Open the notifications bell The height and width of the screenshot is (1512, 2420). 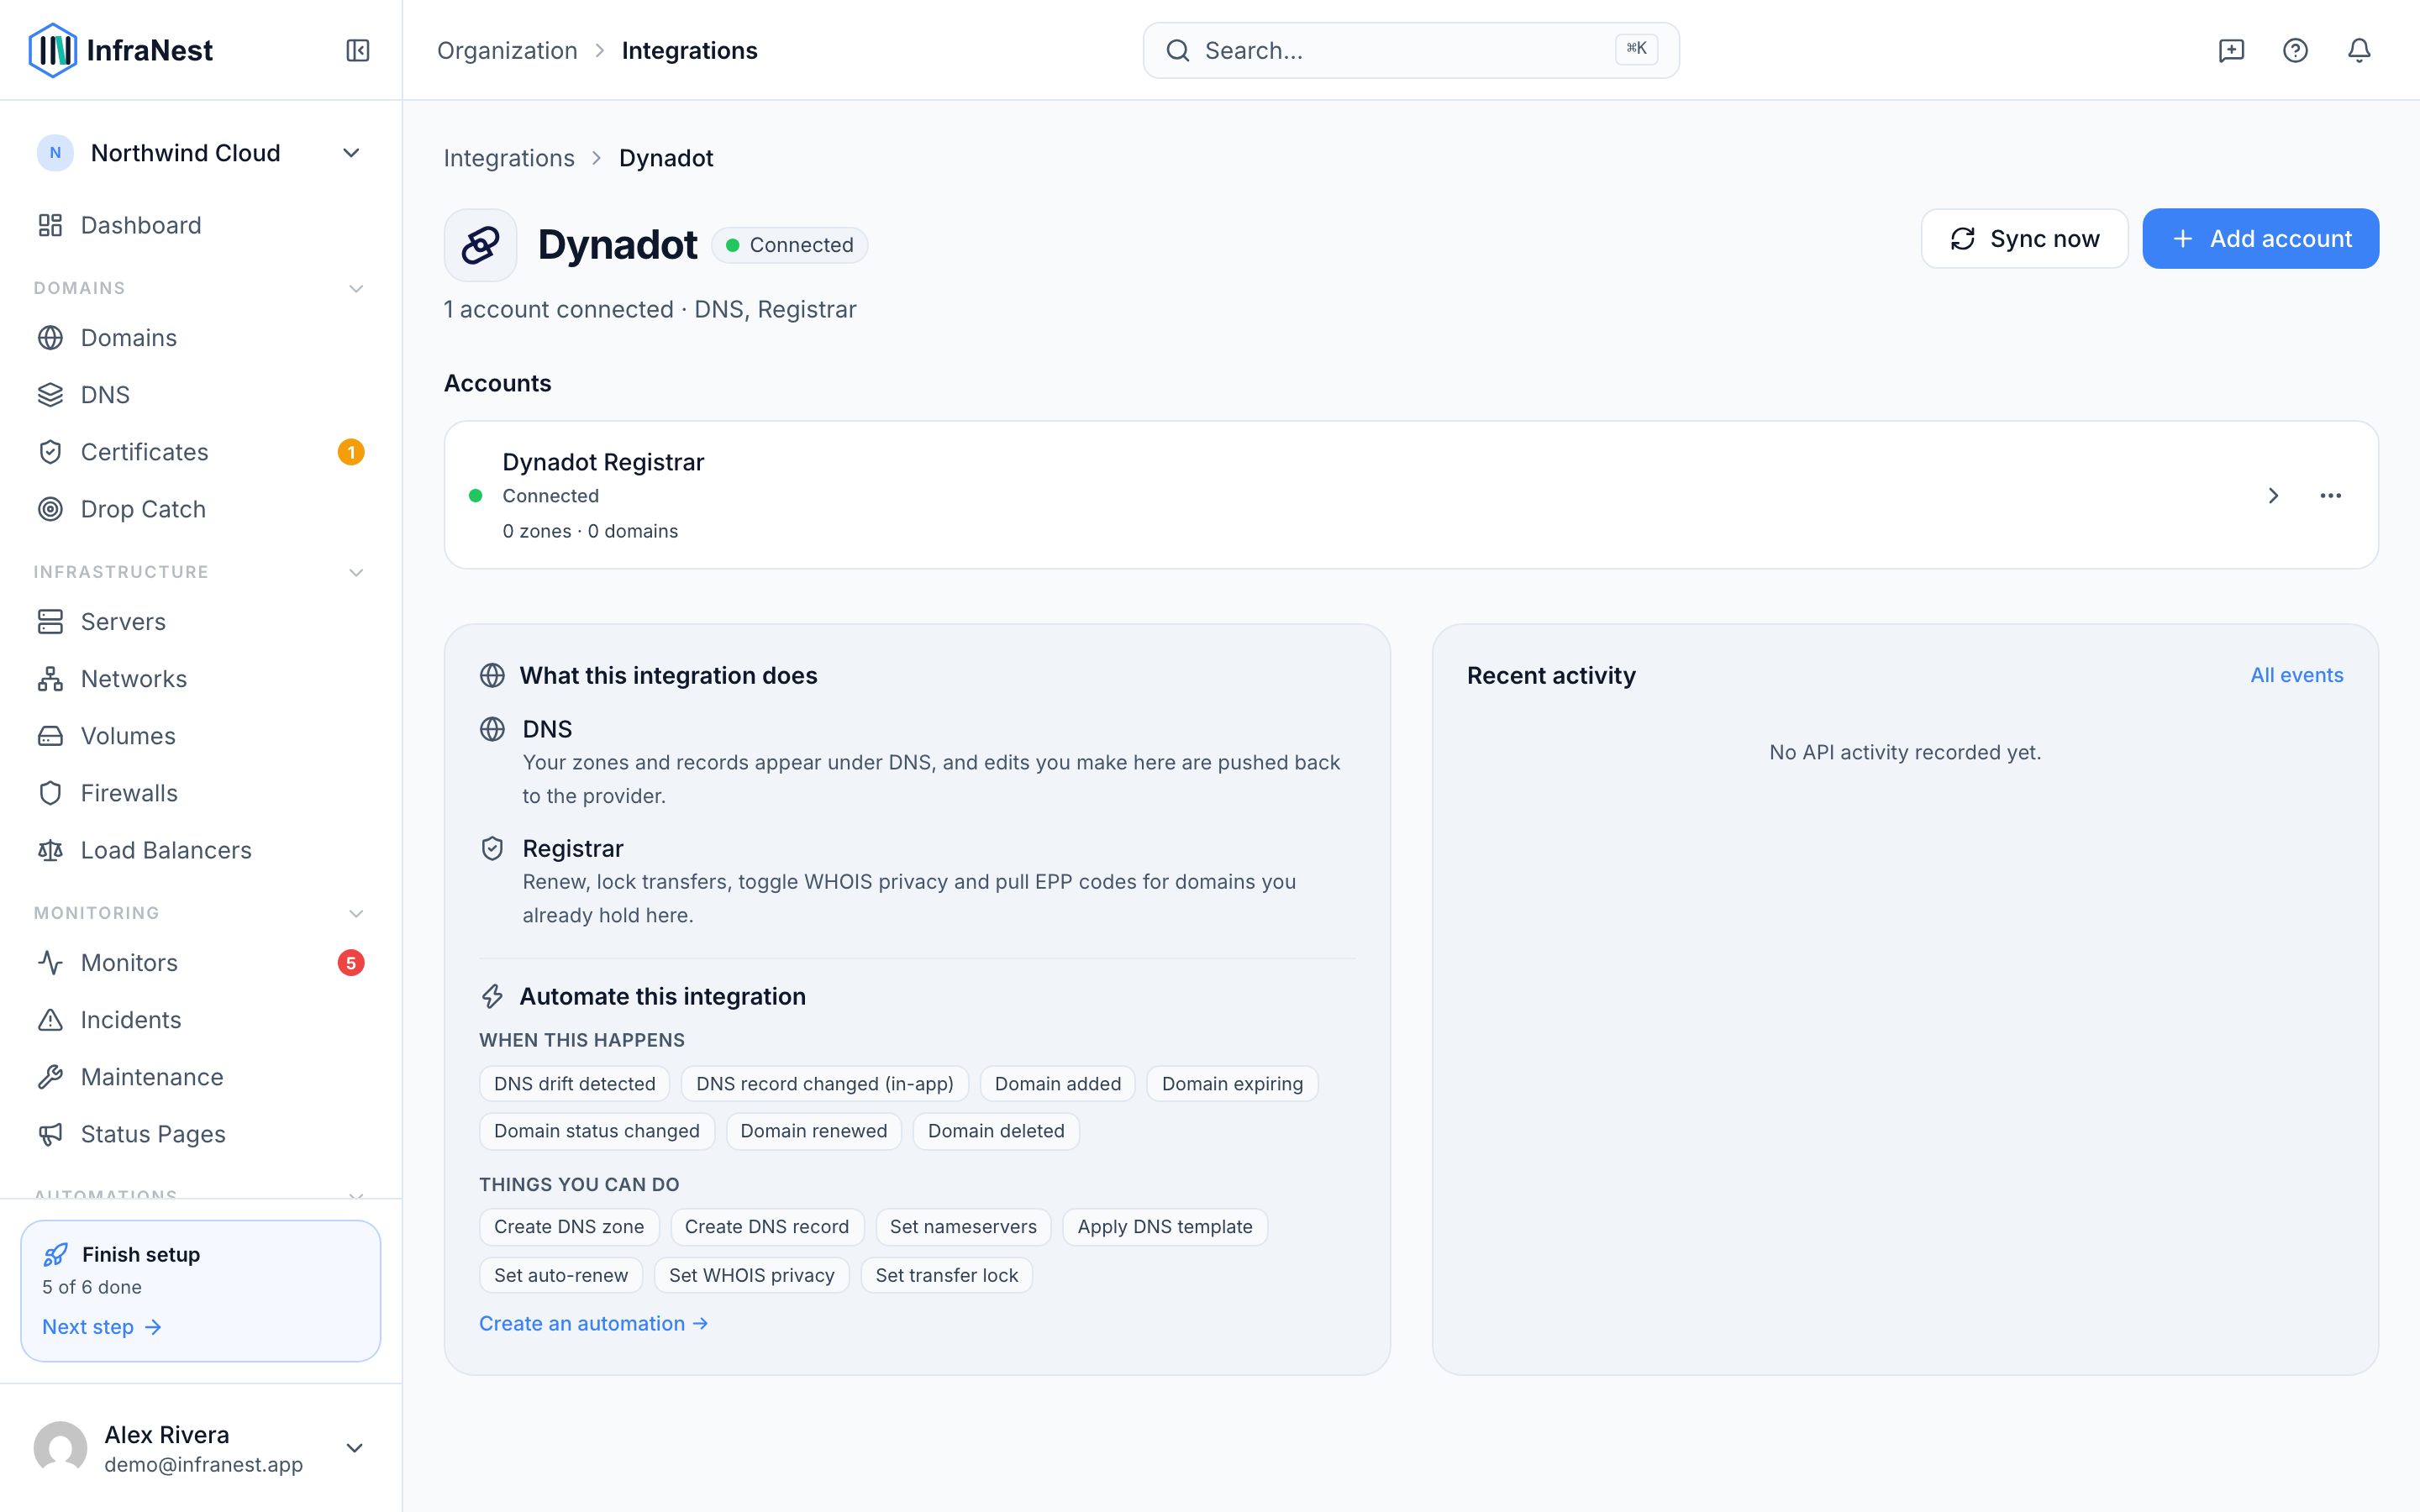click(2359, 50)
